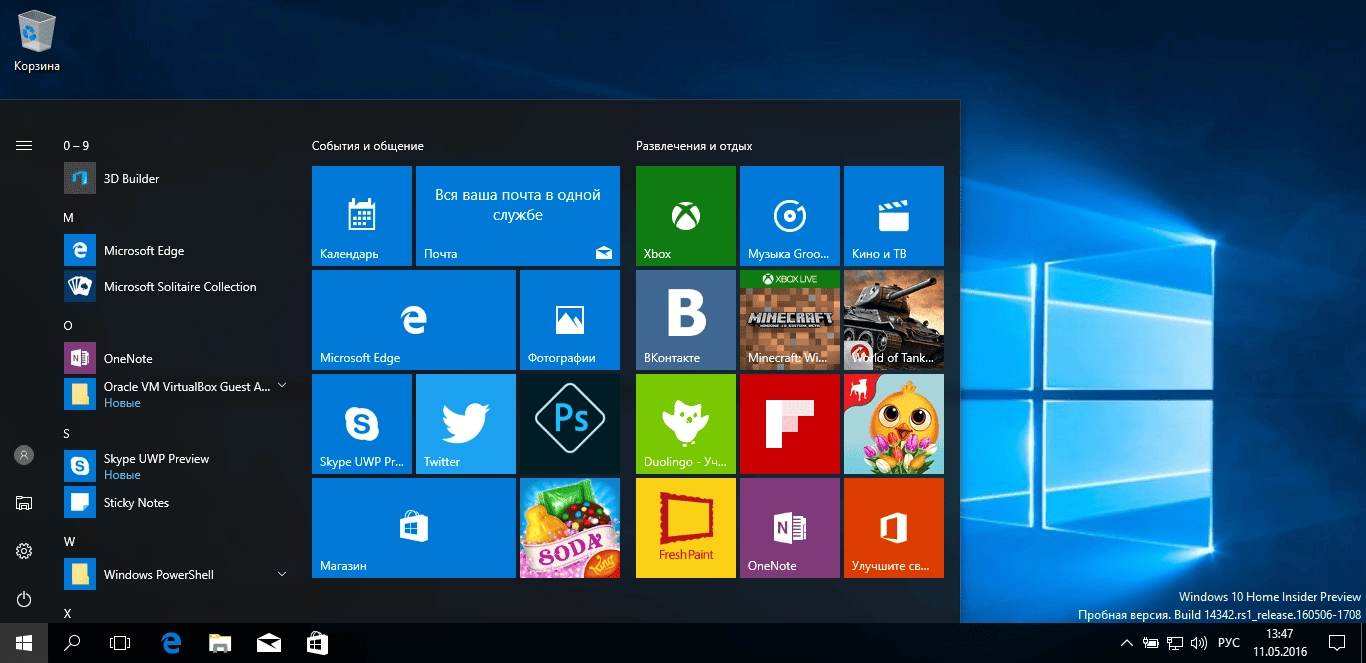The width and height of the screenshot is (1366, 663).
Task: Open Task View on the taskbar
Action: point(120,643)
